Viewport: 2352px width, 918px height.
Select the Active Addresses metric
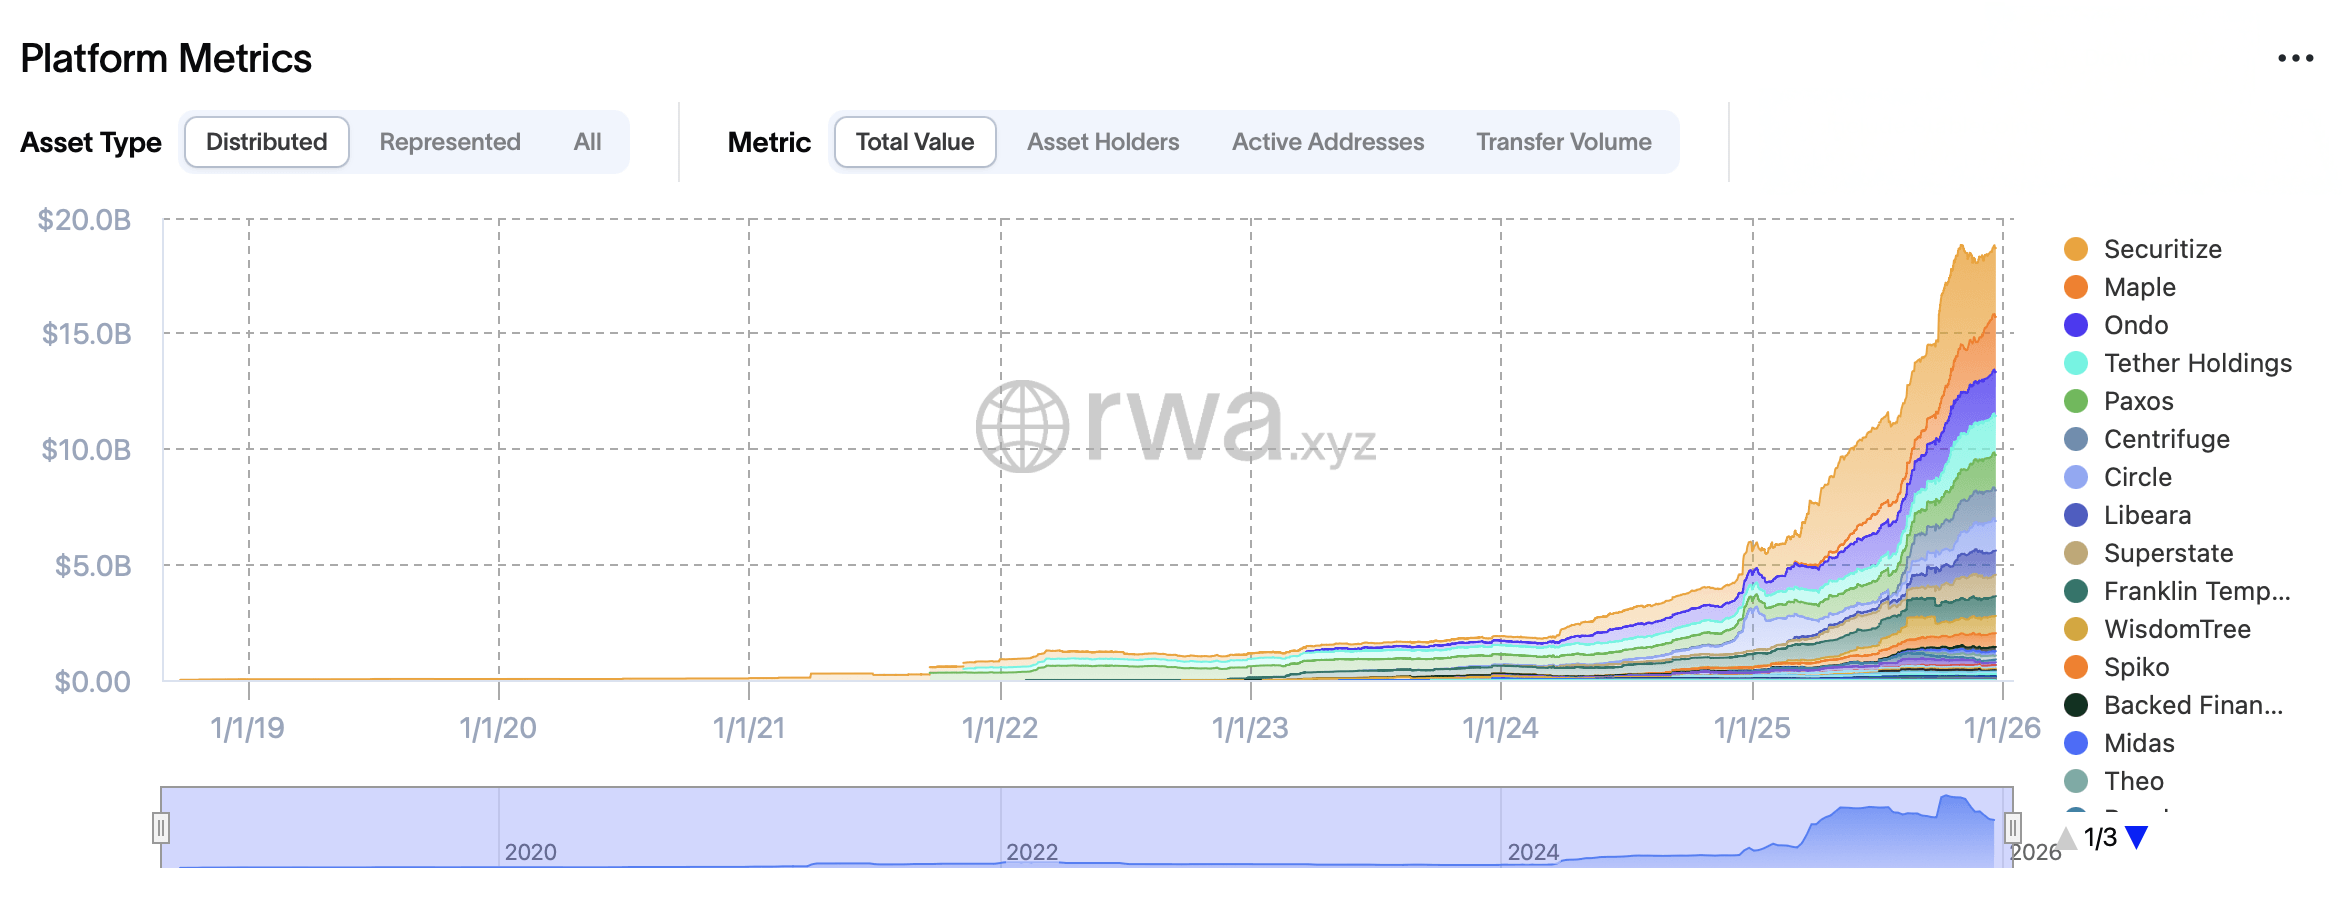(x=1328, y=142)
